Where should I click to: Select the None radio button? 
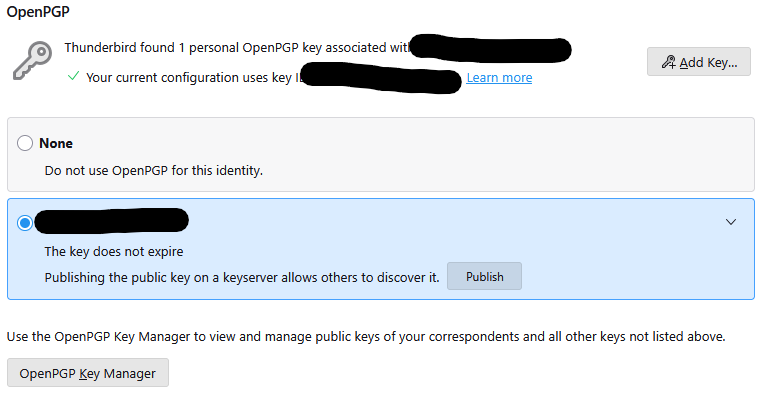[x=25, y=144]
